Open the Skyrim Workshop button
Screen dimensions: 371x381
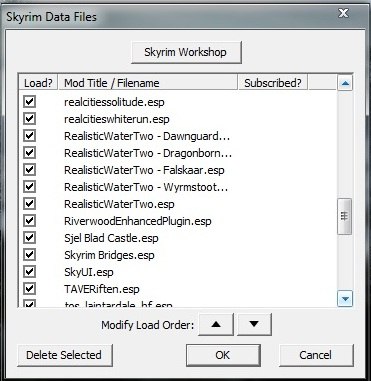(186, 52)
